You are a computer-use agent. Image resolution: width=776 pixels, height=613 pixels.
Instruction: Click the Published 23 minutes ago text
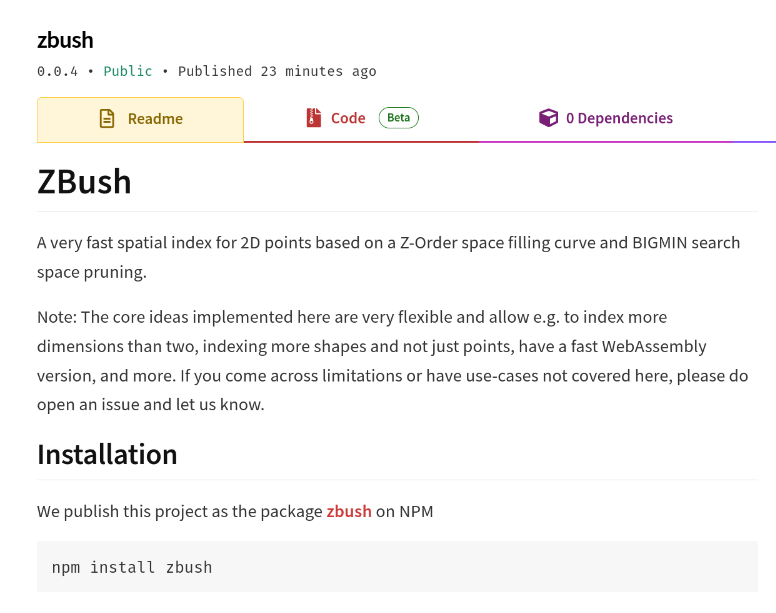click(277, 71)
